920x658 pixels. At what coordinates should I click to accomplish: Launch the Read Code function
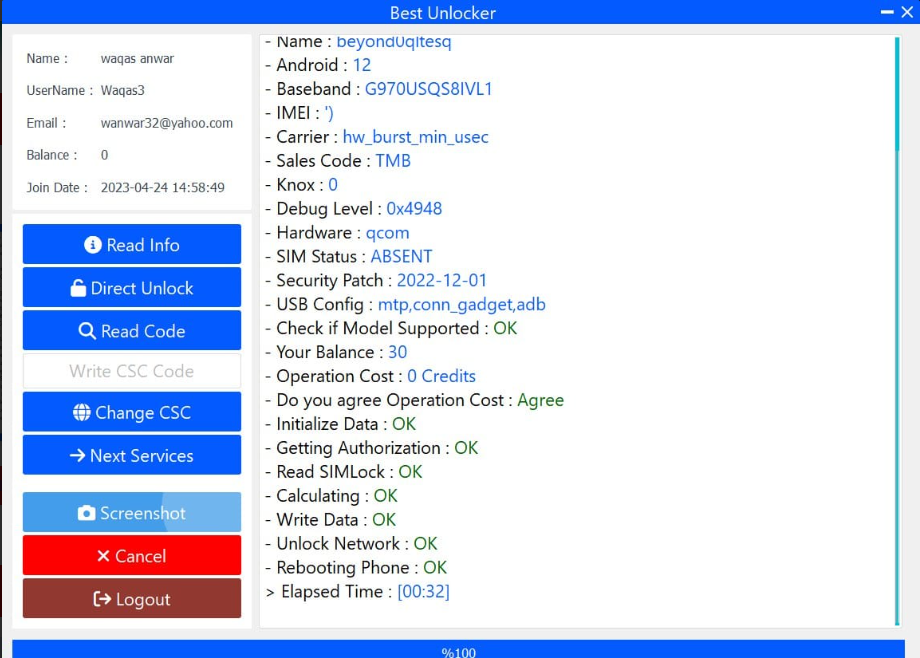tap(132, 330)
